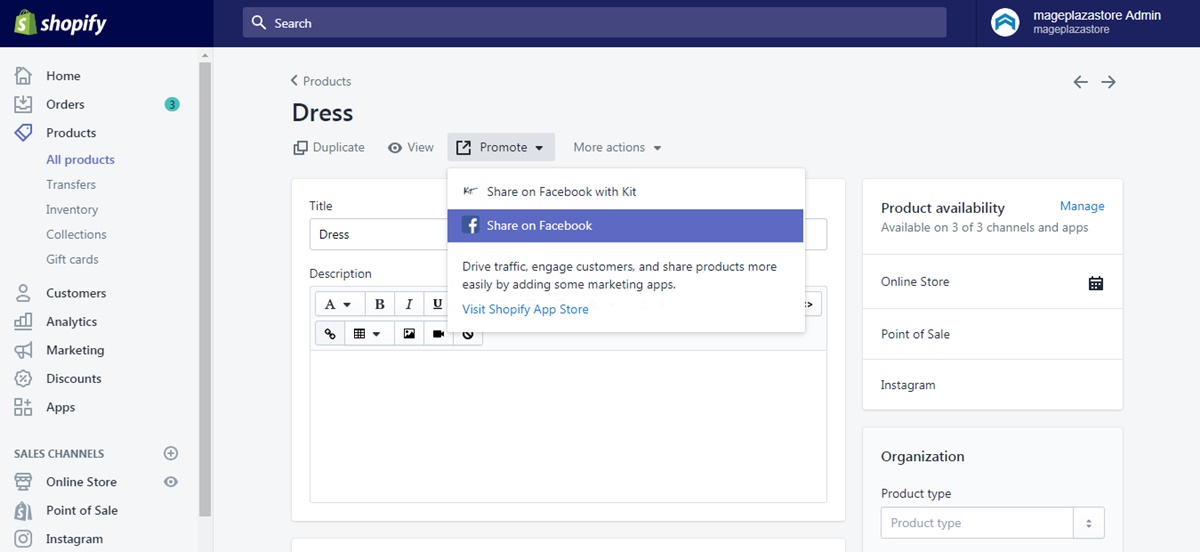This screenshot has height=552, width=1200.
Task: Set Online Store publish date calendar
Action: tap(1096, 283)
